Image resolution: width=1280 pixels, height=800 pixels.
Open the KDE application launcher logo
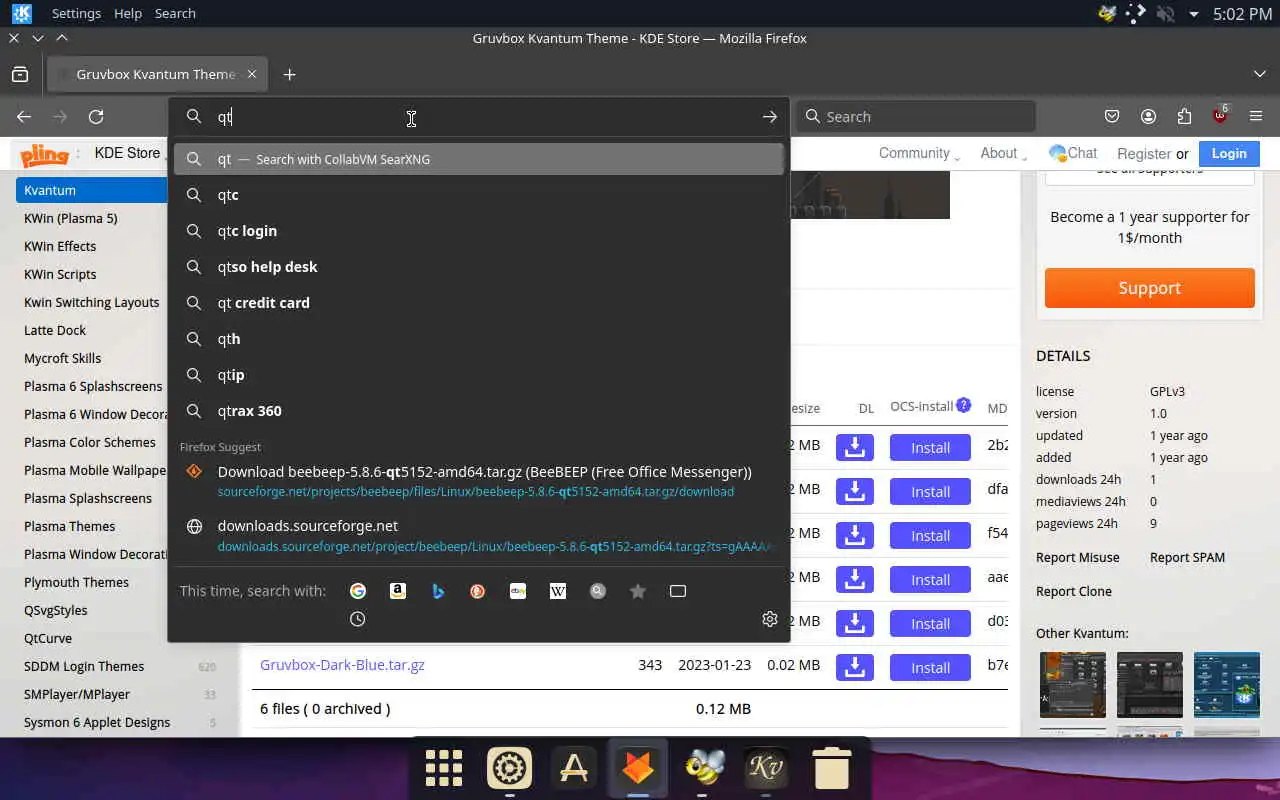(x=20, y=14)
